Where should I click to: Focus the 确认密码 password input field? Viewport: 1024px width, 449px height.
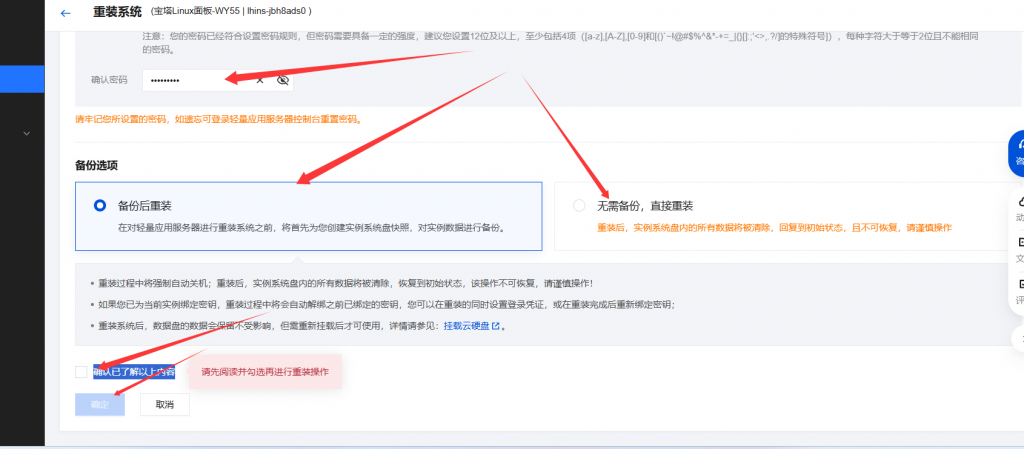[217, 80]
